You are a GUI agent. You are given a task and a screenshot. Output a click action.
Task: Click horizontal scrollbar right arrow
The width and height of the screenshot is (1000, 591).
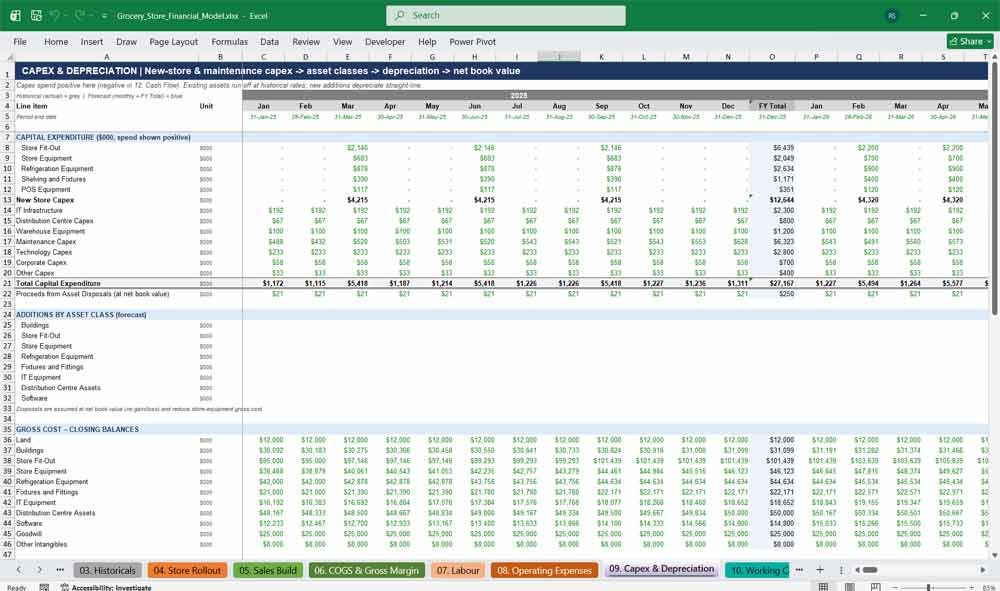pyautogui.click(x=983, y=569)
